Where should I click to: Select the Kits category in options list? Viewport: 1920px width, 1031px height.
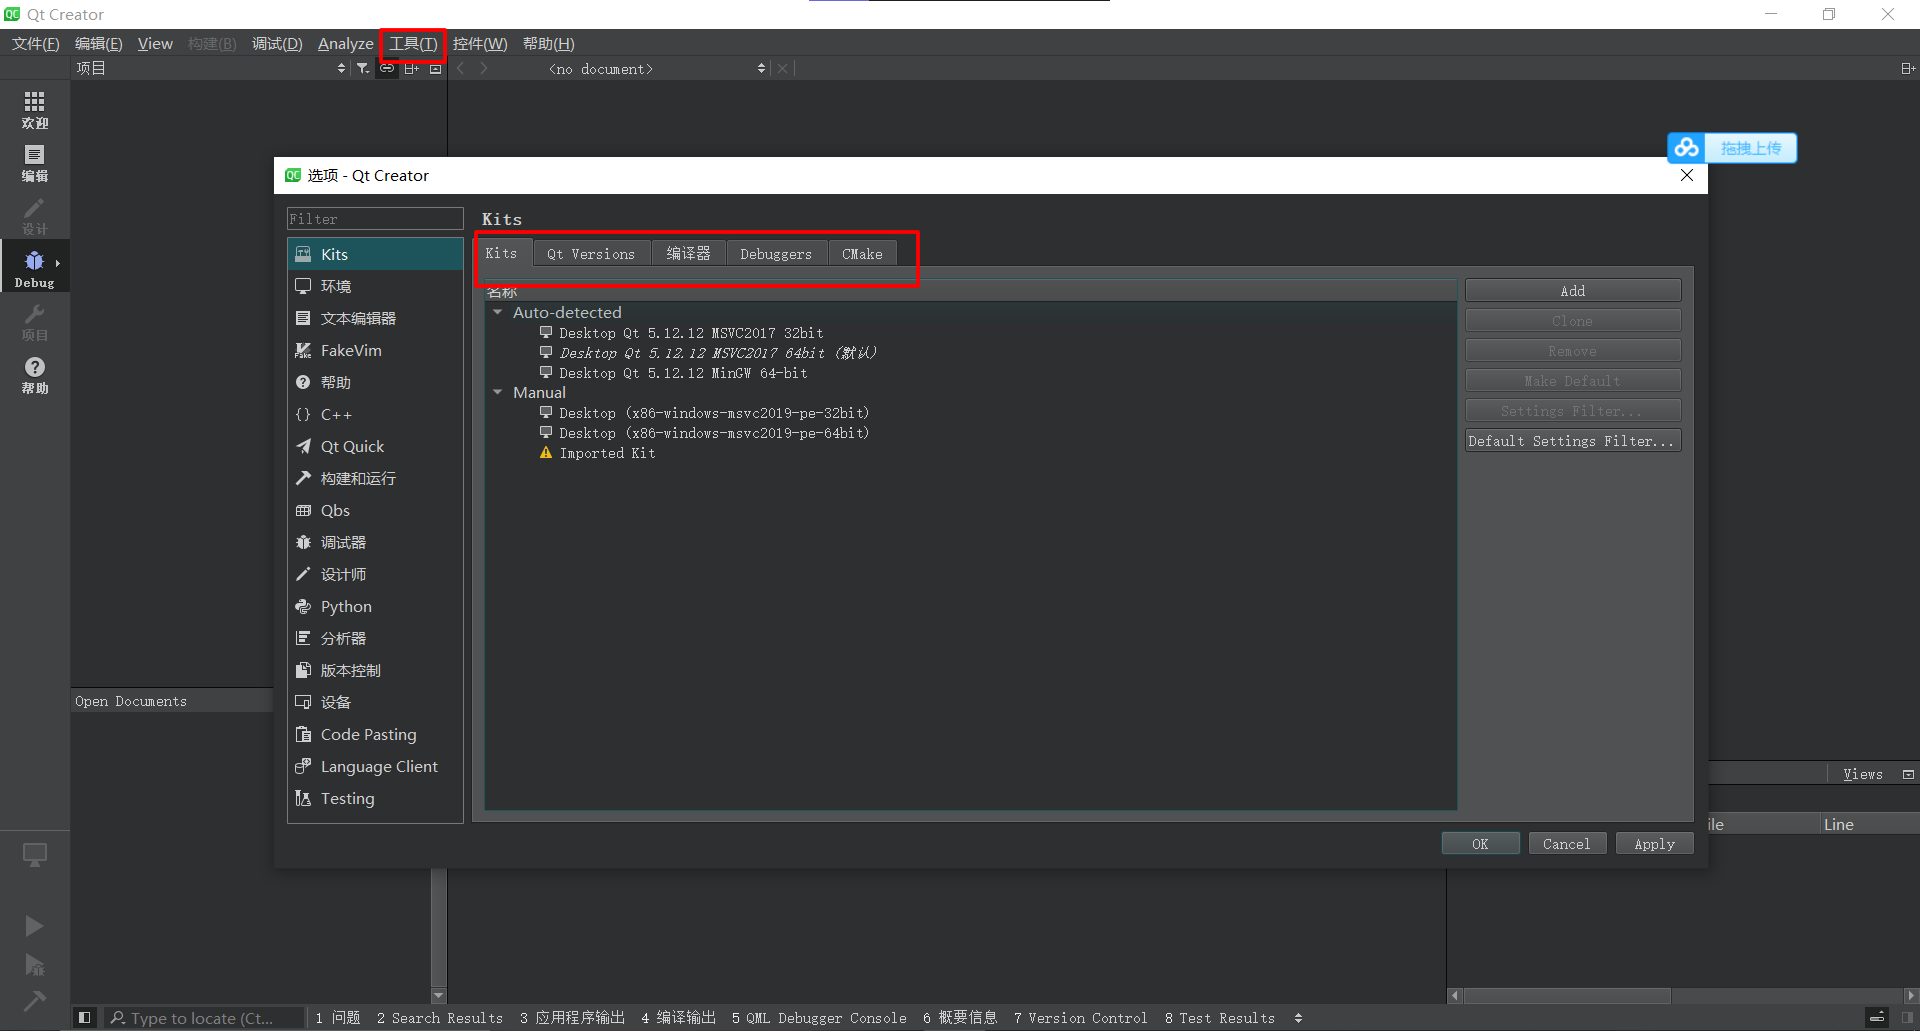(x=375, y=254)
